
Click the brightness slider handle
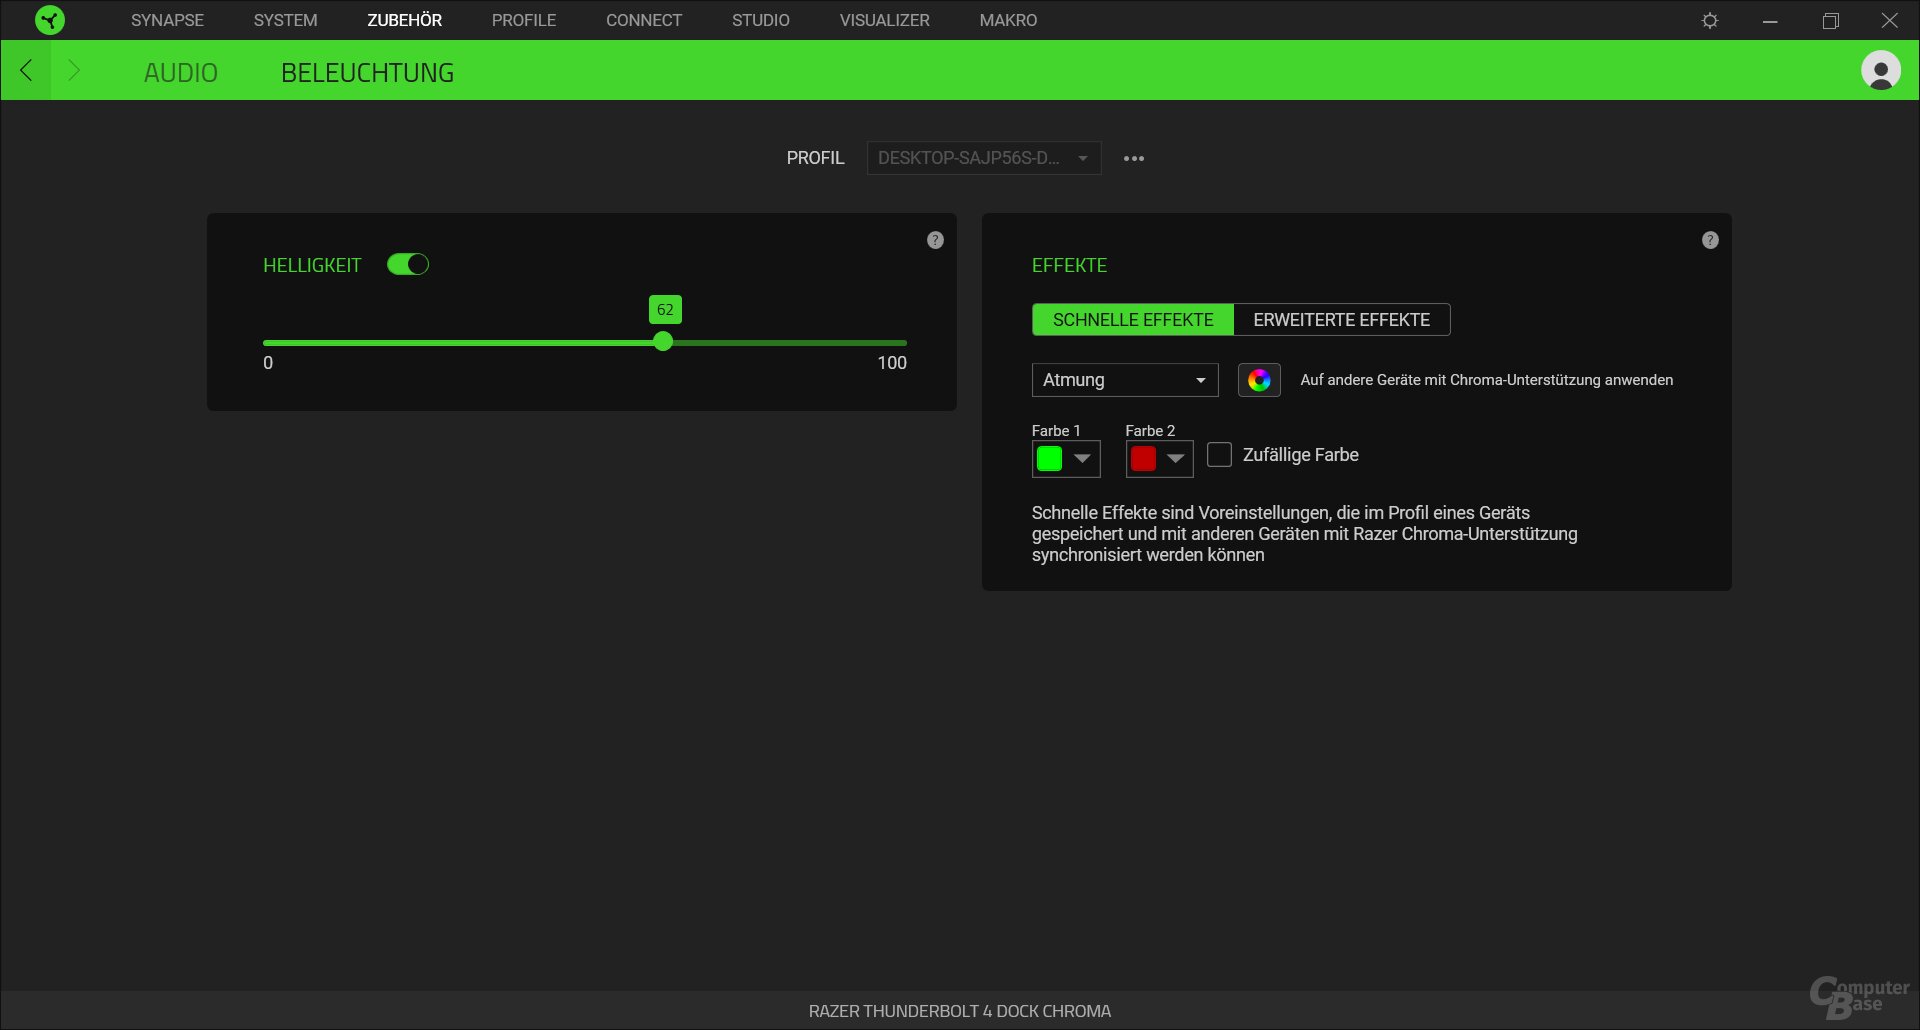tap(663, 342)
